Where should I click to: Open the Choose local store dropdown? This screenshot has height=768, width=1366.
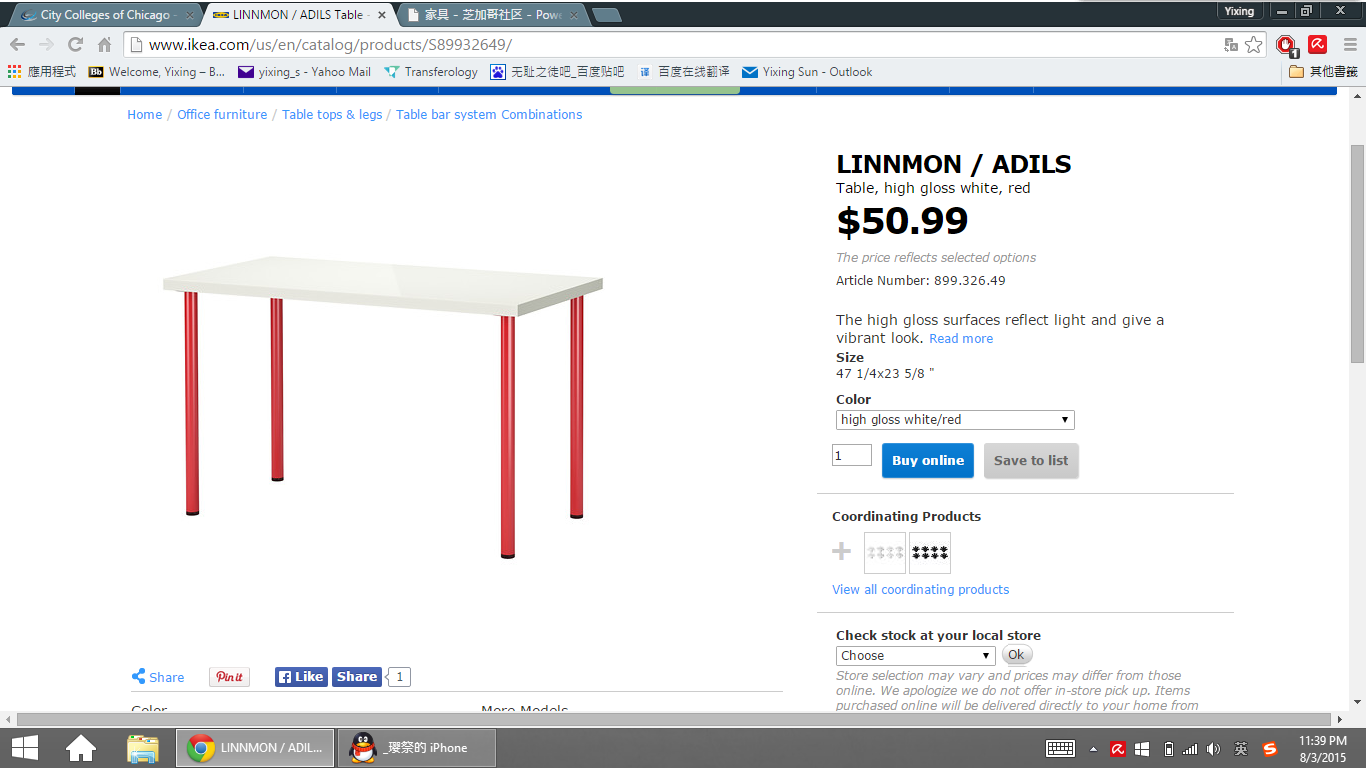point(915,656)
